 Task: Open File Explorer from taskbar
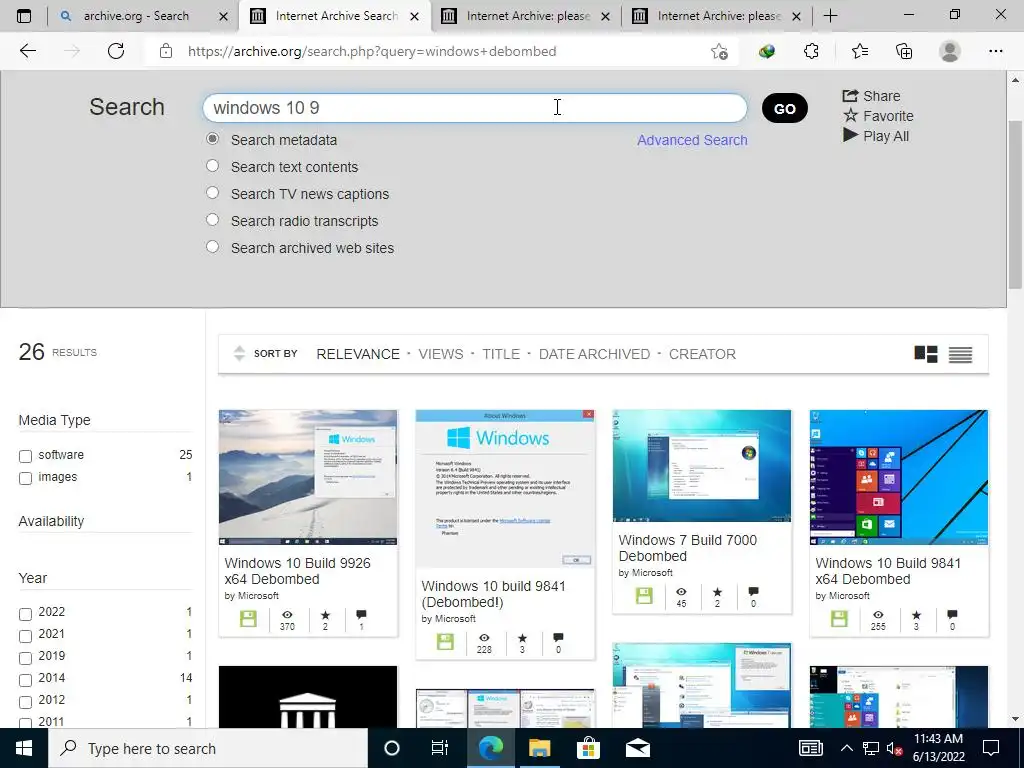[539, 748]
